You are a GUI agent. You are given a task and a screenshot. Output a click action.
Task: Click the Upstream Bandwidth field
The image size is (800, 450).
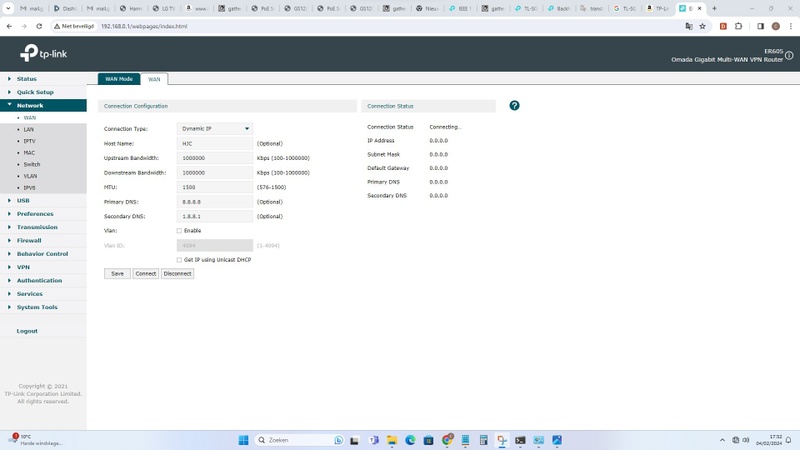pos(215,158)
